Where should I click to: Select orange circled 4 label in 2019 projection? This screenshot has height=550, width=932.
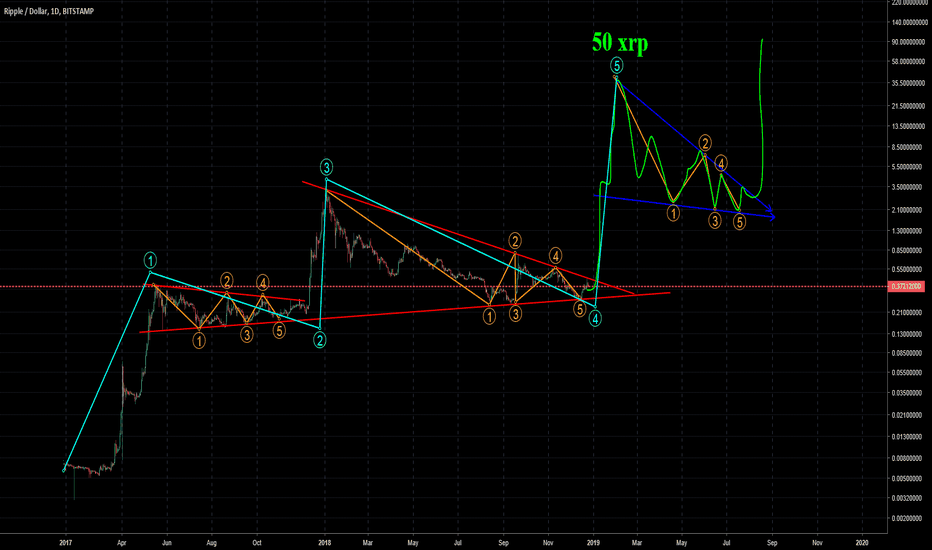[721, 163]
